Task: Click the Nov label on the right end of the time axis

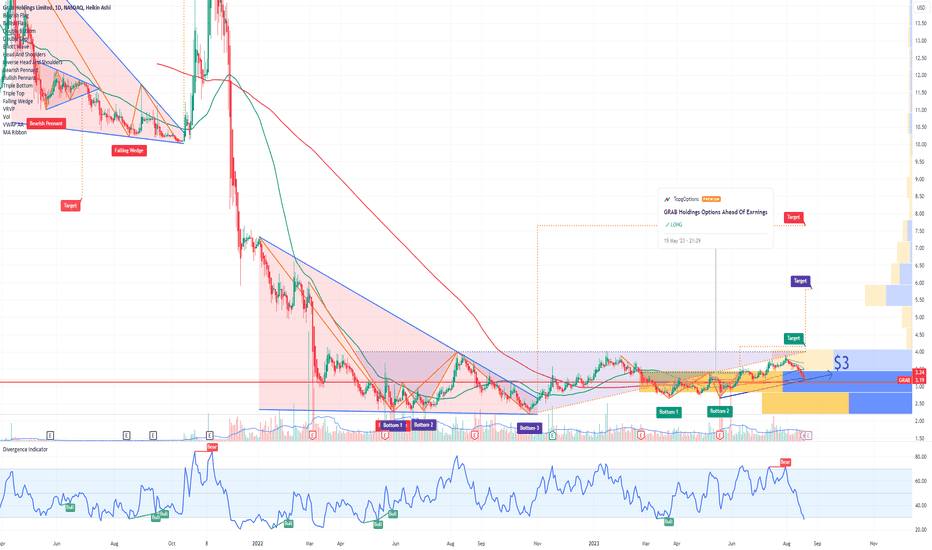Action: (874, 543)
